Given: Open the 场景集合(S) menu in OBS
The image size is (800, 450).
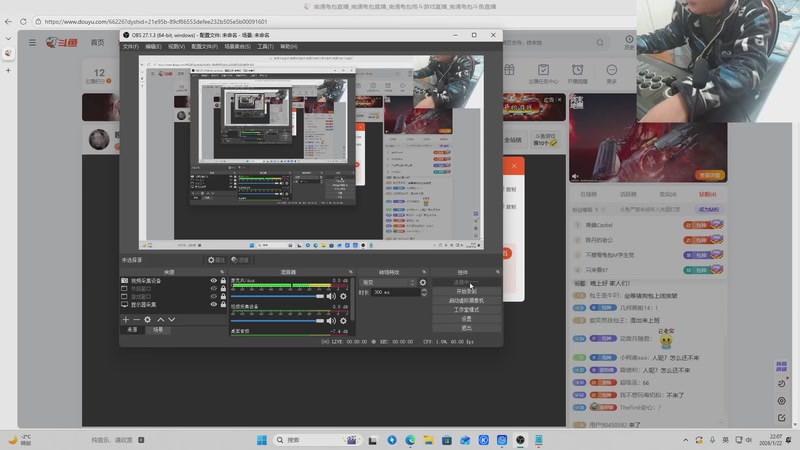Looking at the screenshot, I should coord(237,46).
